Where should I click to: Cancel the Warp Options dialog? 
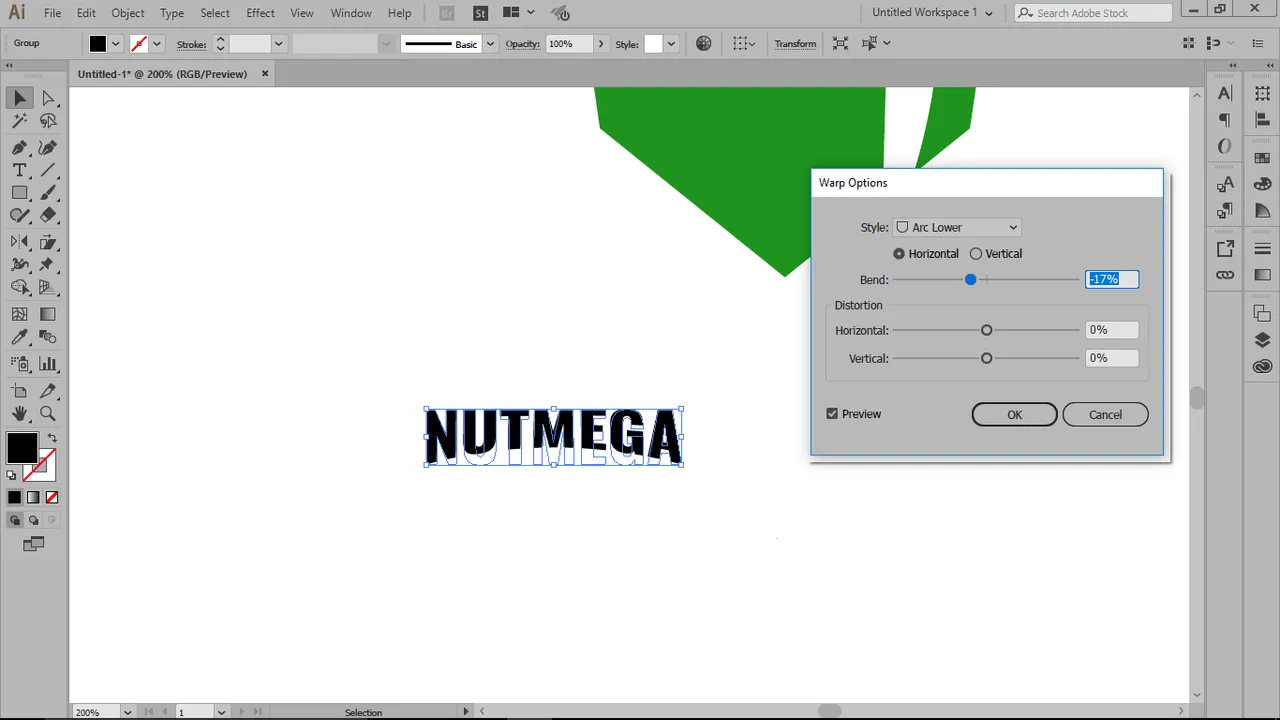tap(1105, 415)
